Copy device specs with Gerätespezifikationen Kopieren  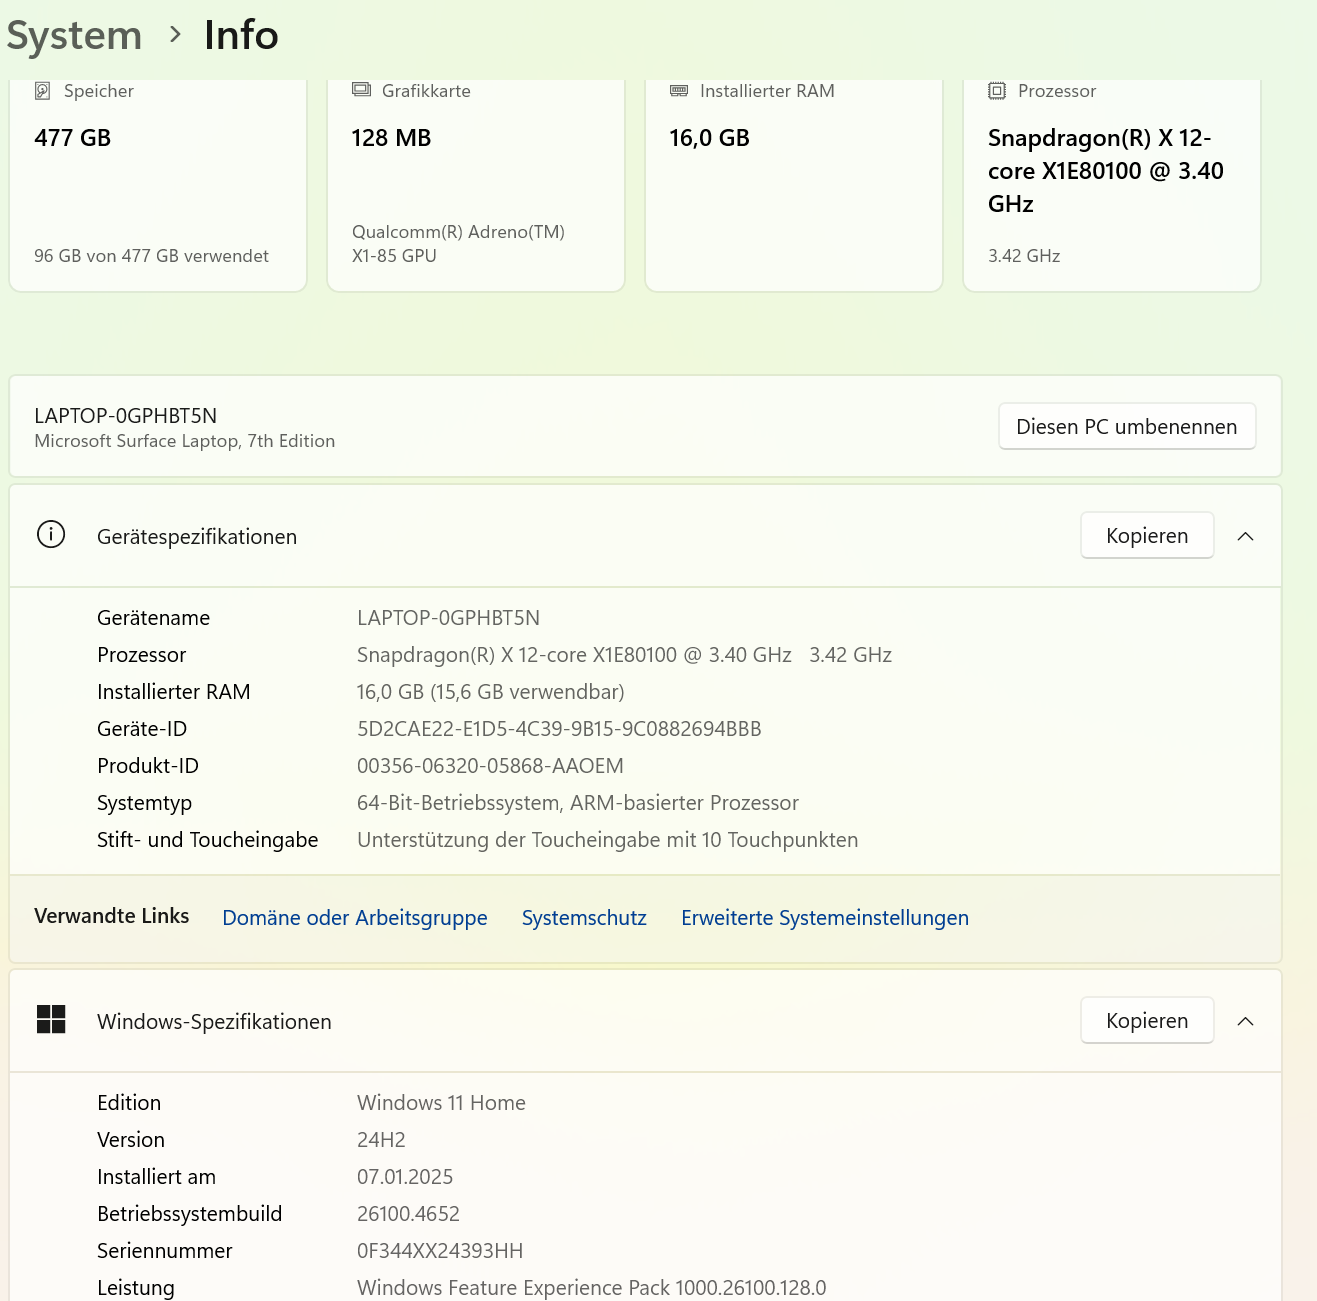[x=1147, y=536]
